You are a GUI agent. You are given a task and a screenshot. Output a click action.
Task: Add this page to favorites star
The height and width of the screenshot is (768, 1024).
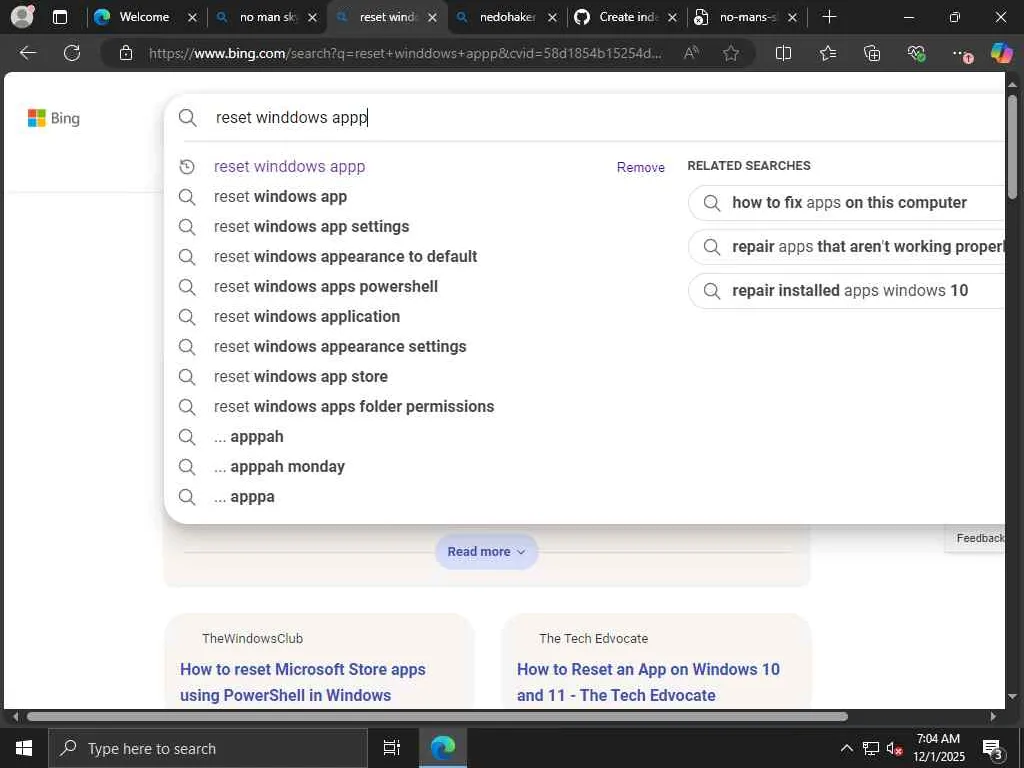731,53
